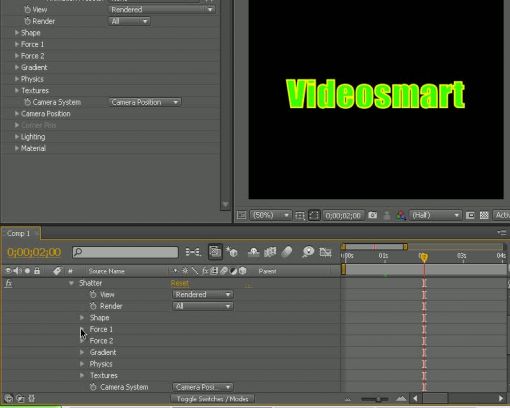The width and height of the screenshot is (510, 408).
Task: Click the timeline search field
Action: click(125, 252)
